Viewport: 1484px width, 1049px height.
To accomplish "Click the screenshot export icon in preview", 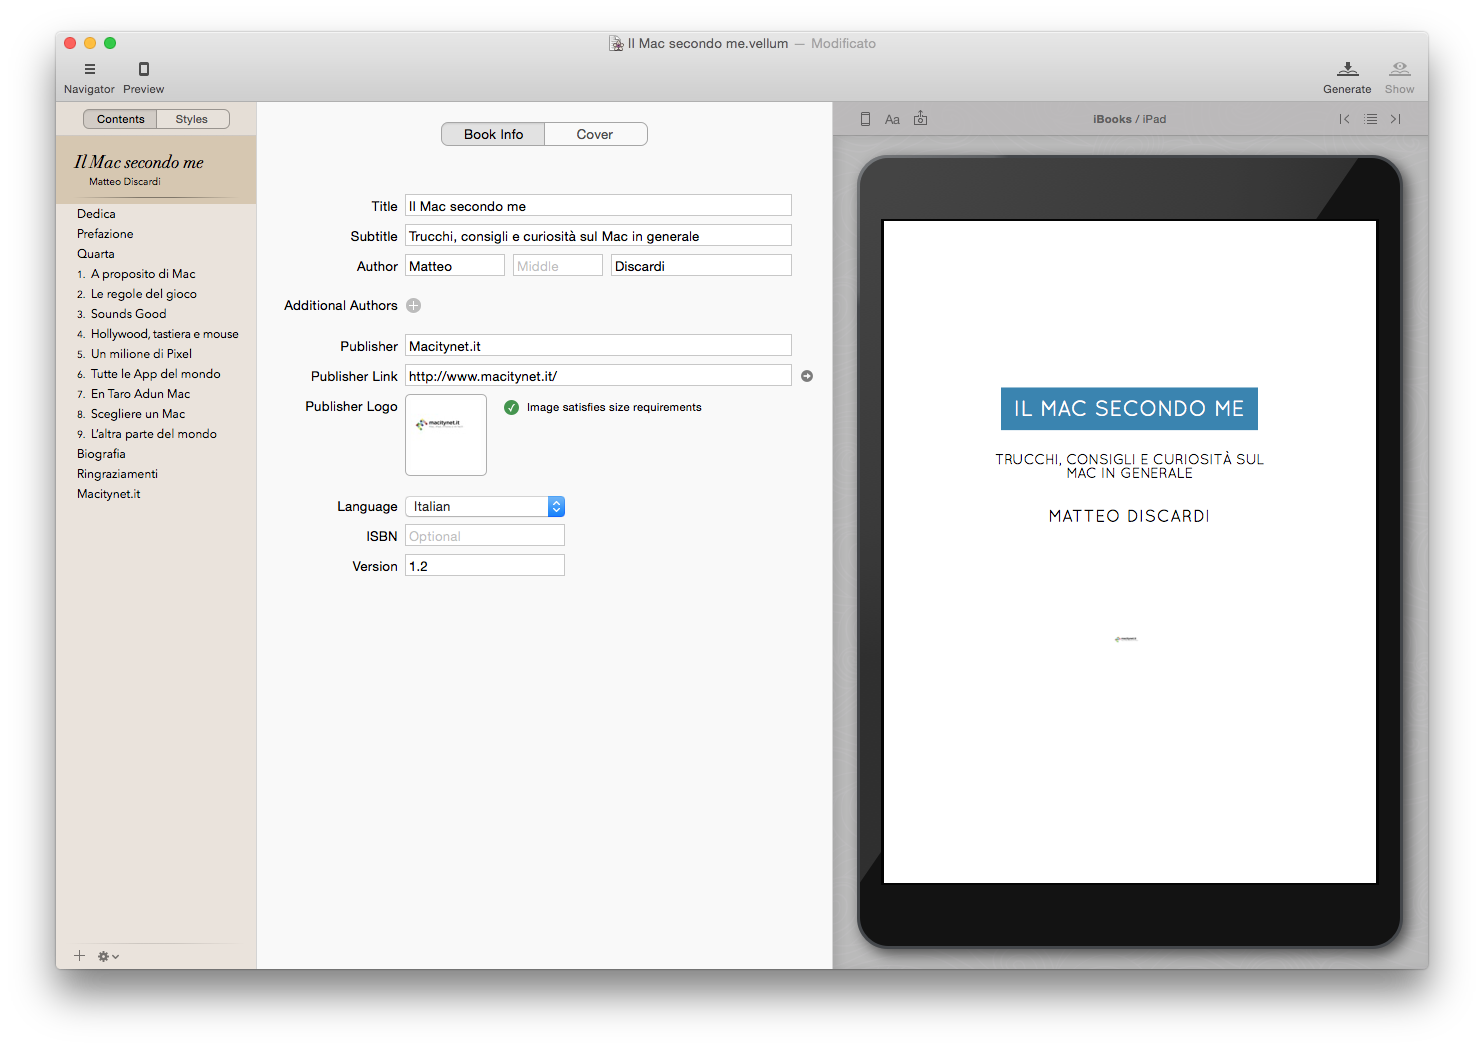I will point(920,118).
